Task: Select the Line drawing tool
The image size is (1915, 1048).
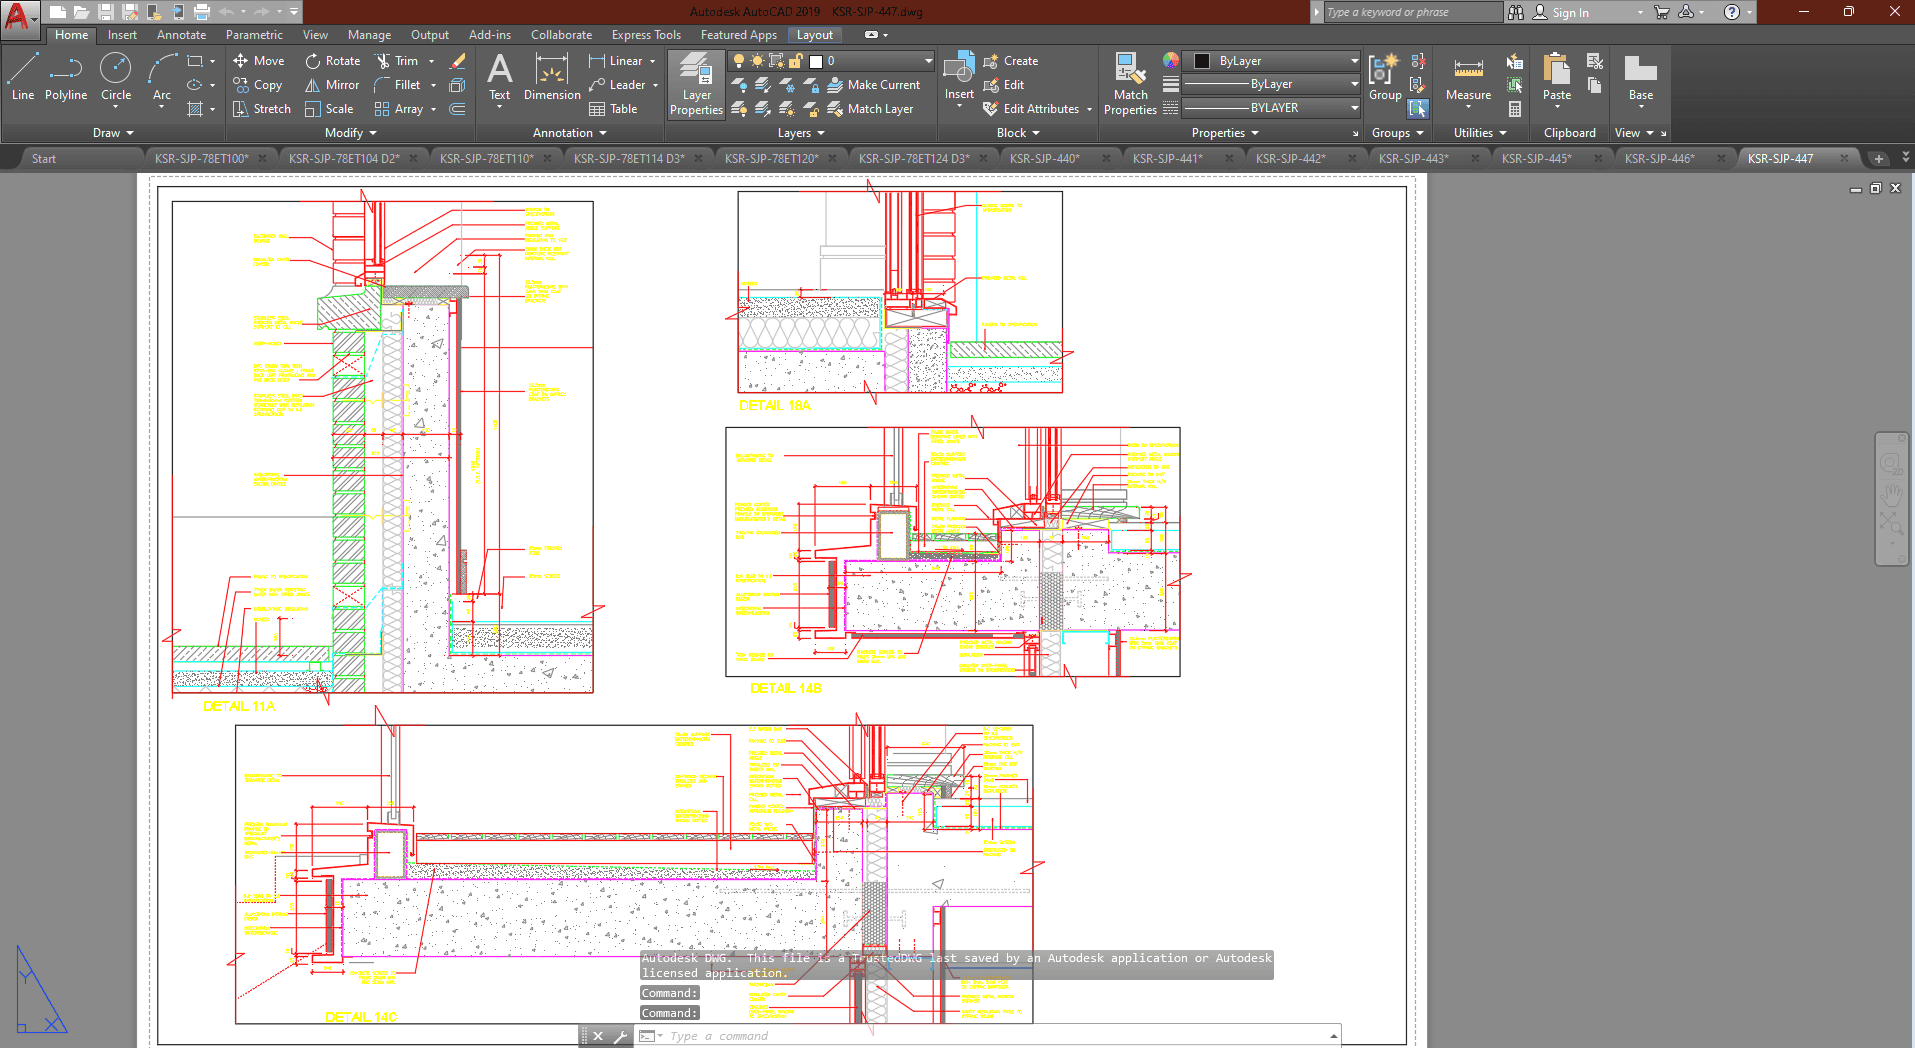Action: tap(23, 77)
